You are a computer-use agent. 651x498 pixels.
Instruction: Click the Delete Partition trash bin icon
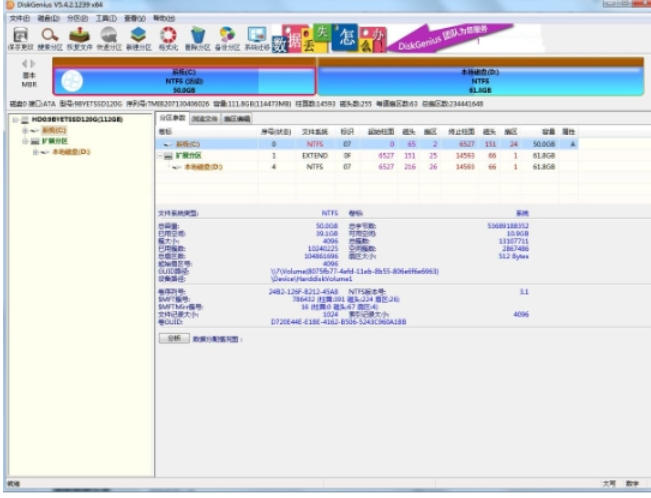[198, 38]
